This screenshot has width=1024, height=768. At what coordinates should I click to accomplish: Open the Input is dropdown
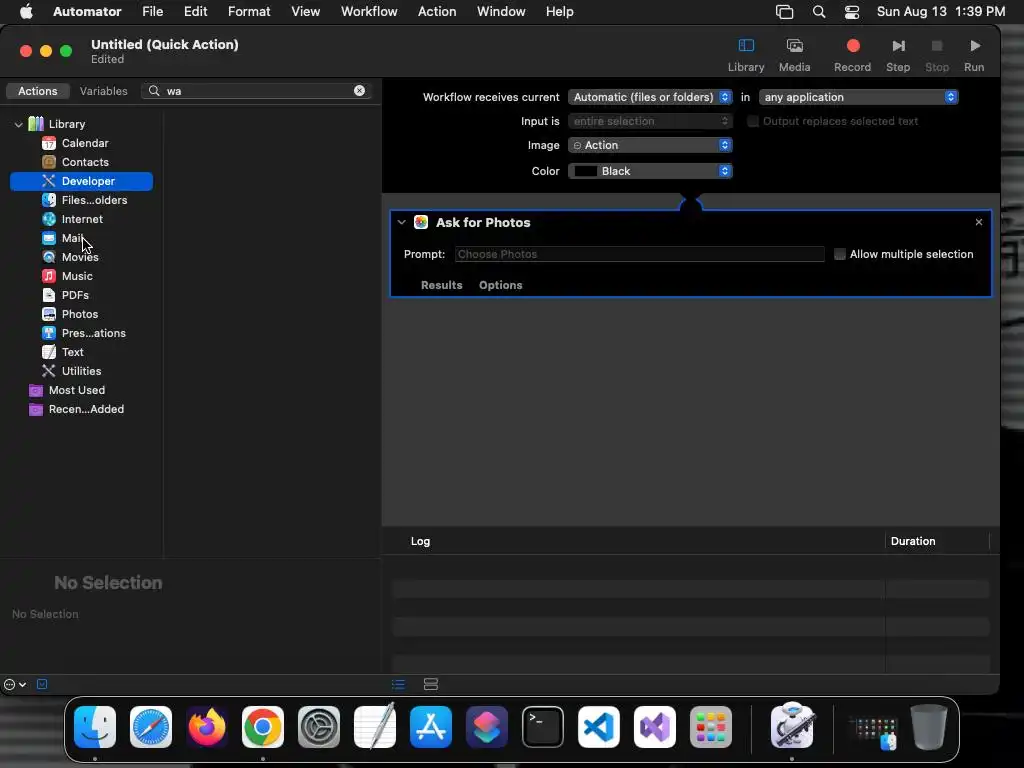(x=650, y=121)
